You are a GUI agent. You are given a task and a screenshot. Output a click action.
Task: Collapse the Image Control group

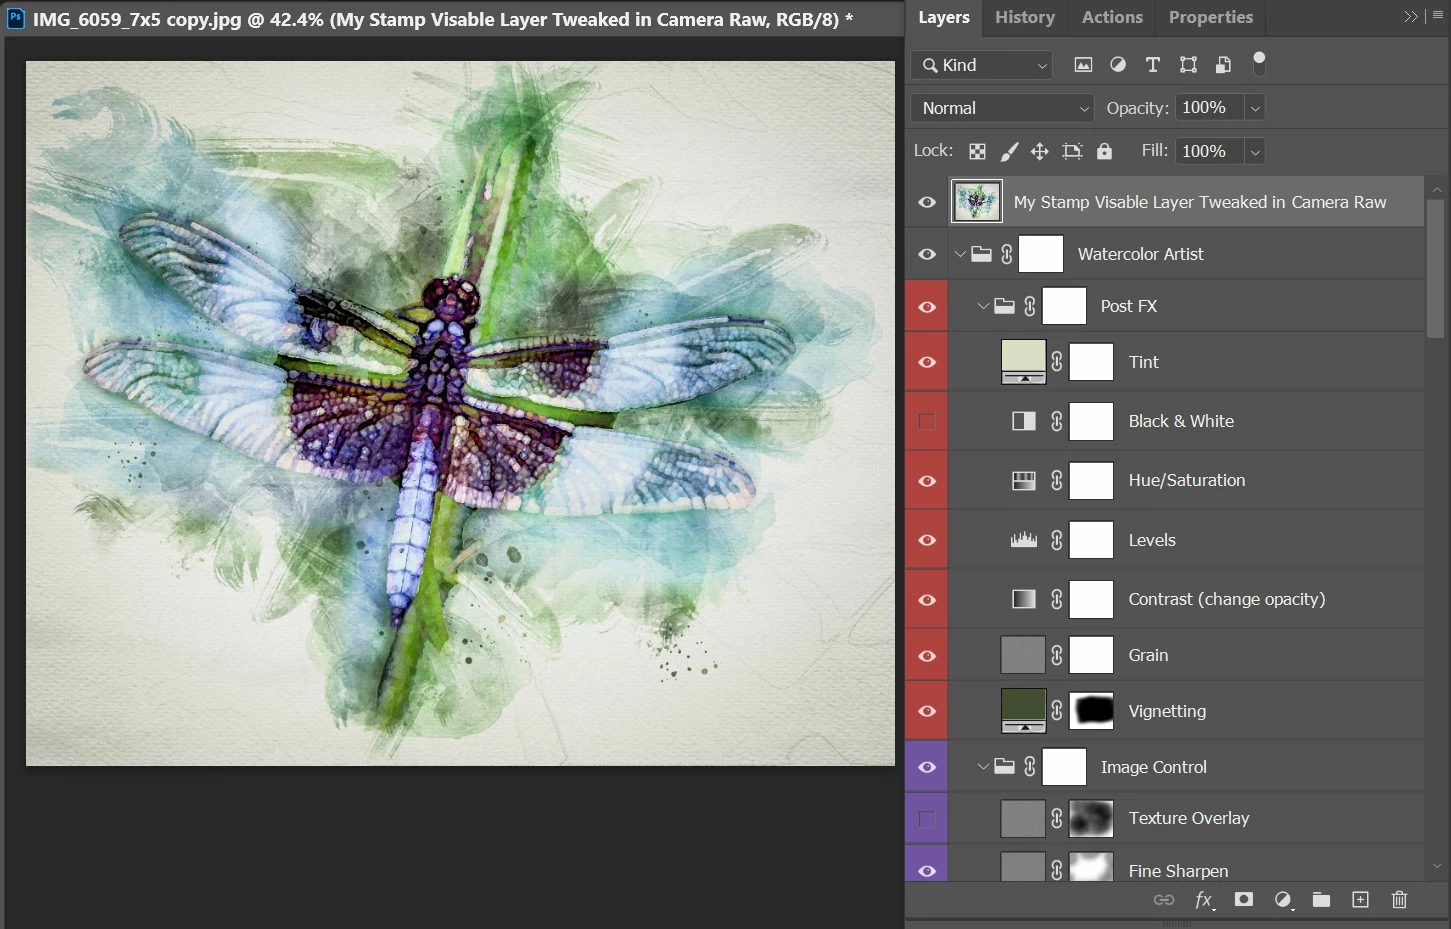(983, 767)
